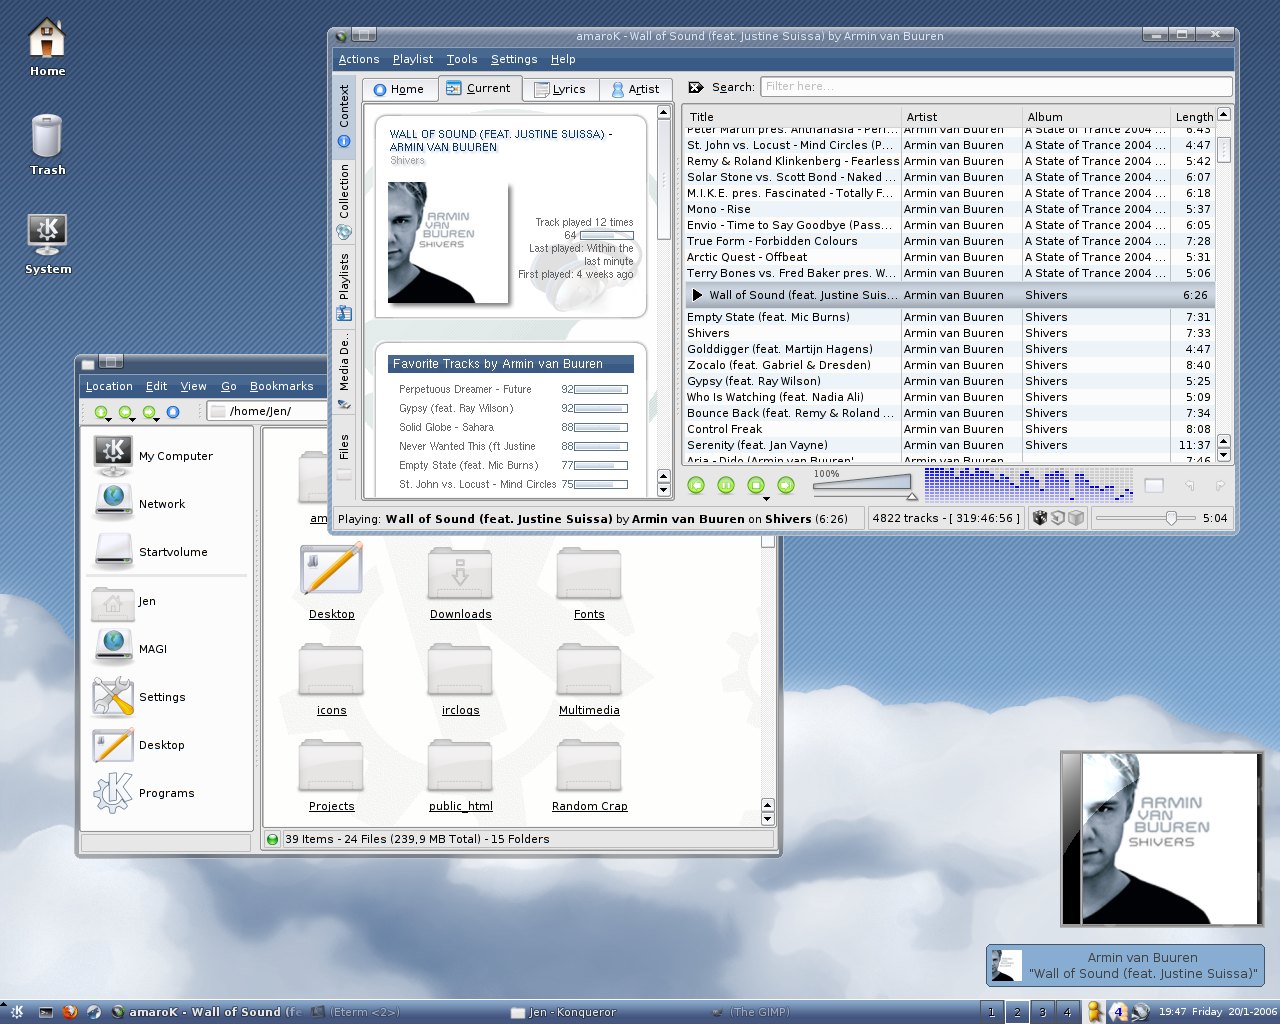Image resolution: width=1280 pixels, height=1024 pixels.
Task: Click MAGI in Konqueror sidebar
Action: (129, 649)
